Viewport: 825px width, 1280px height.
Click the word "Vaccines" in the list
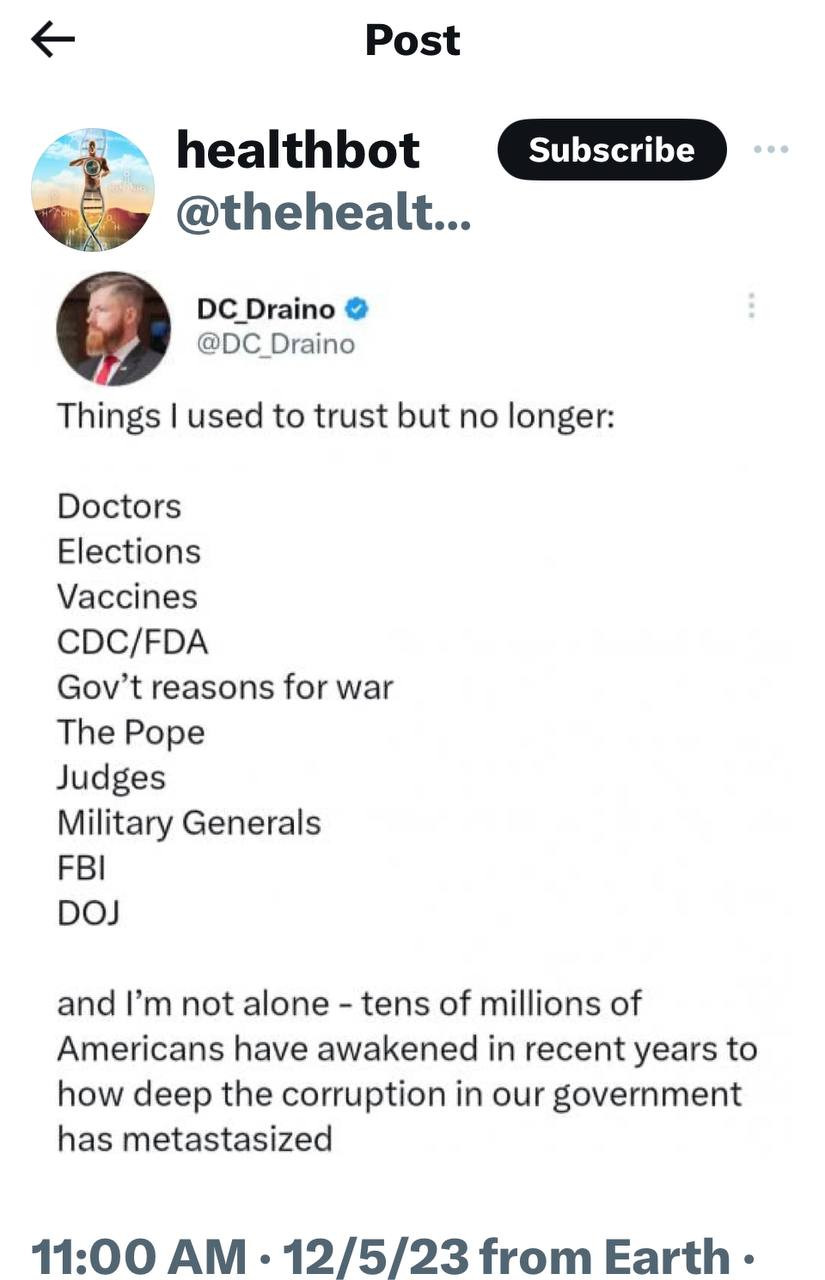pos(127,597)
